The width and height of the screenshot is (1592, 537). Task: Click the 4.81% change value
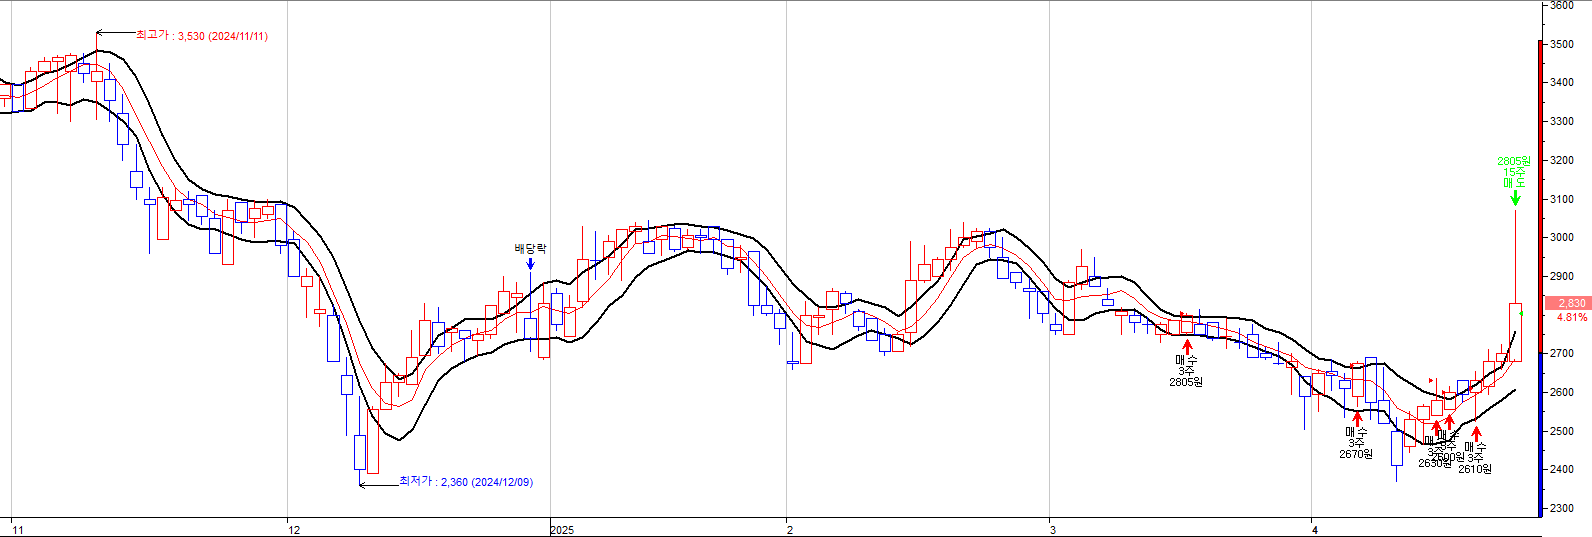[1572, 317]
